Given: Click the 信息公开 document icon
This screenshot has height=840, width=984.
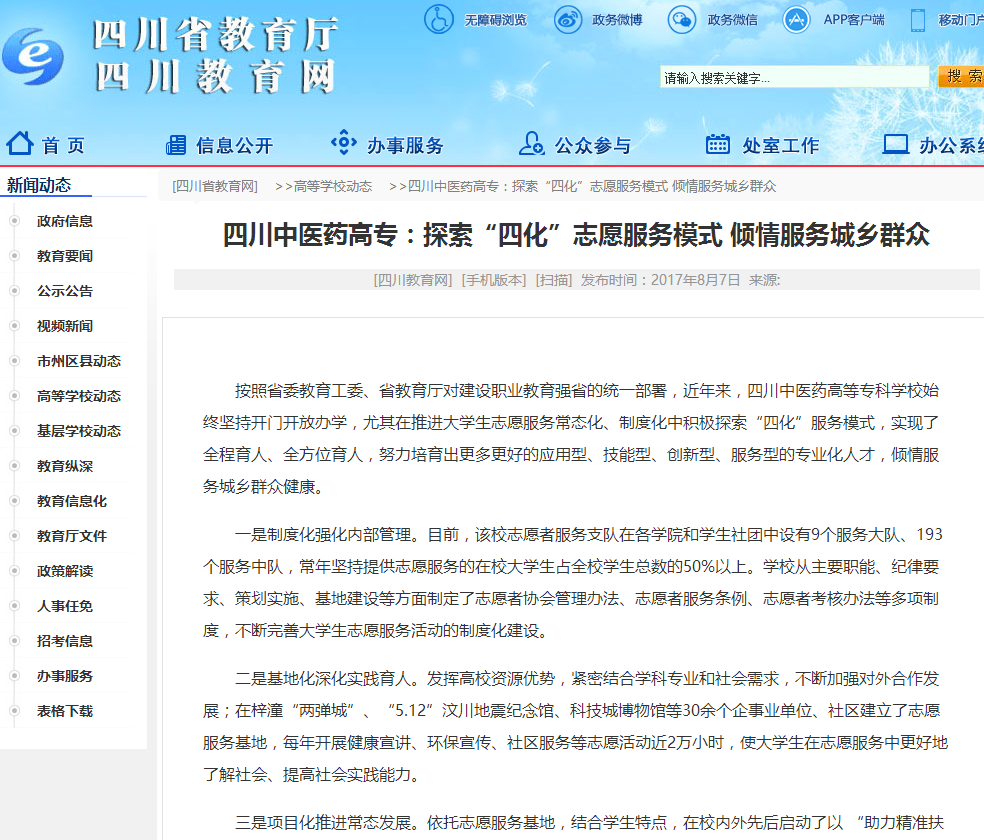Looking at the screenshot, I should point(176,144).
